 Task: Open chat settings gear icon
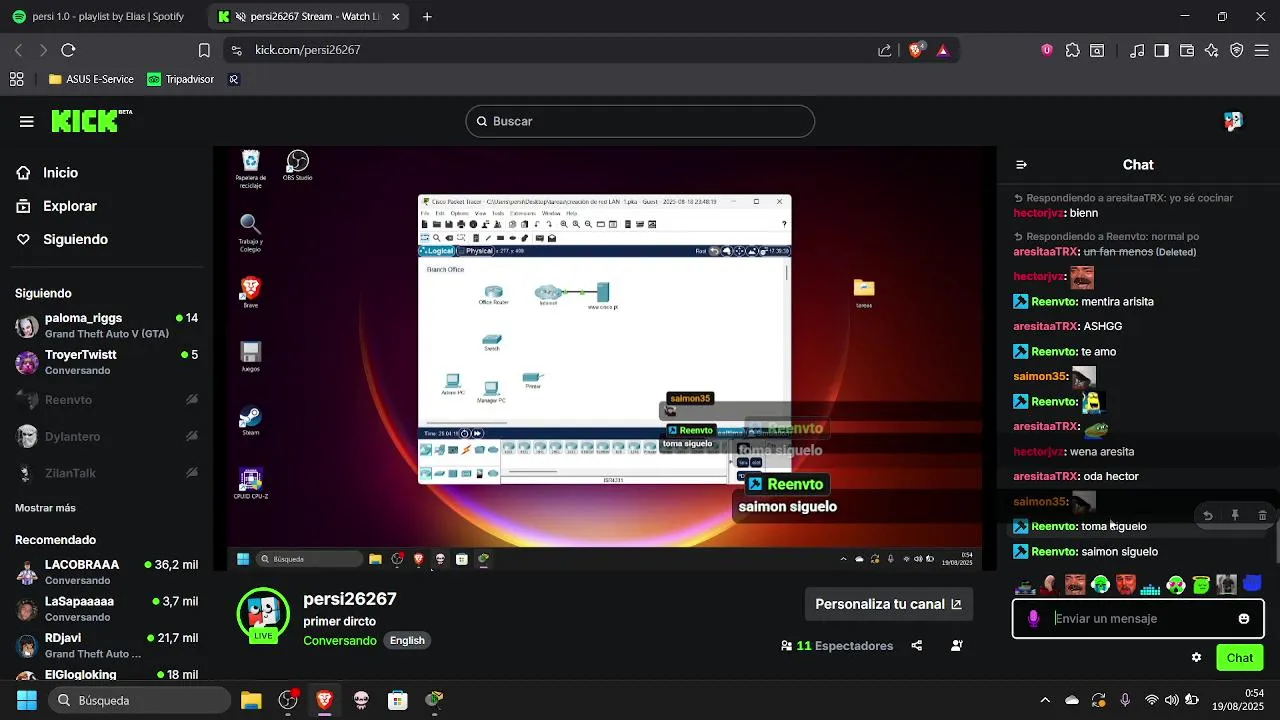(1196, 658)
